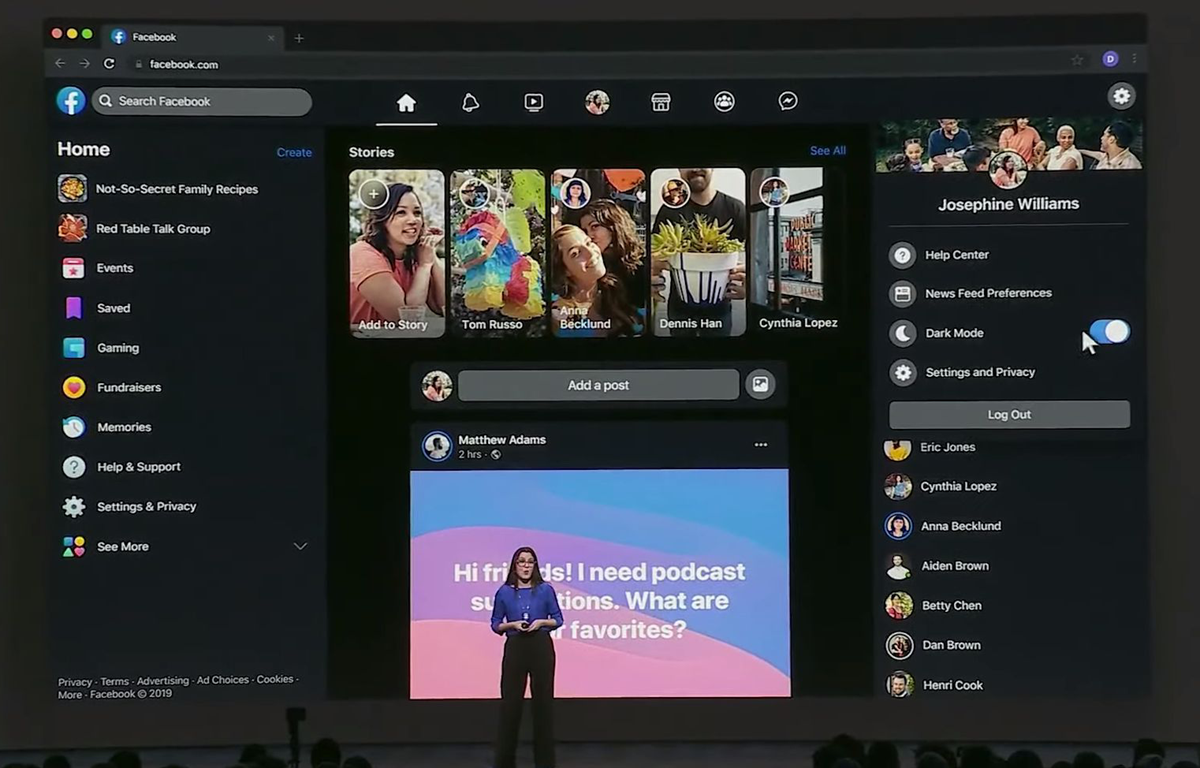Click See All stories link
This screenshot has width=1200, height=768.
click(x=827, y=151)
